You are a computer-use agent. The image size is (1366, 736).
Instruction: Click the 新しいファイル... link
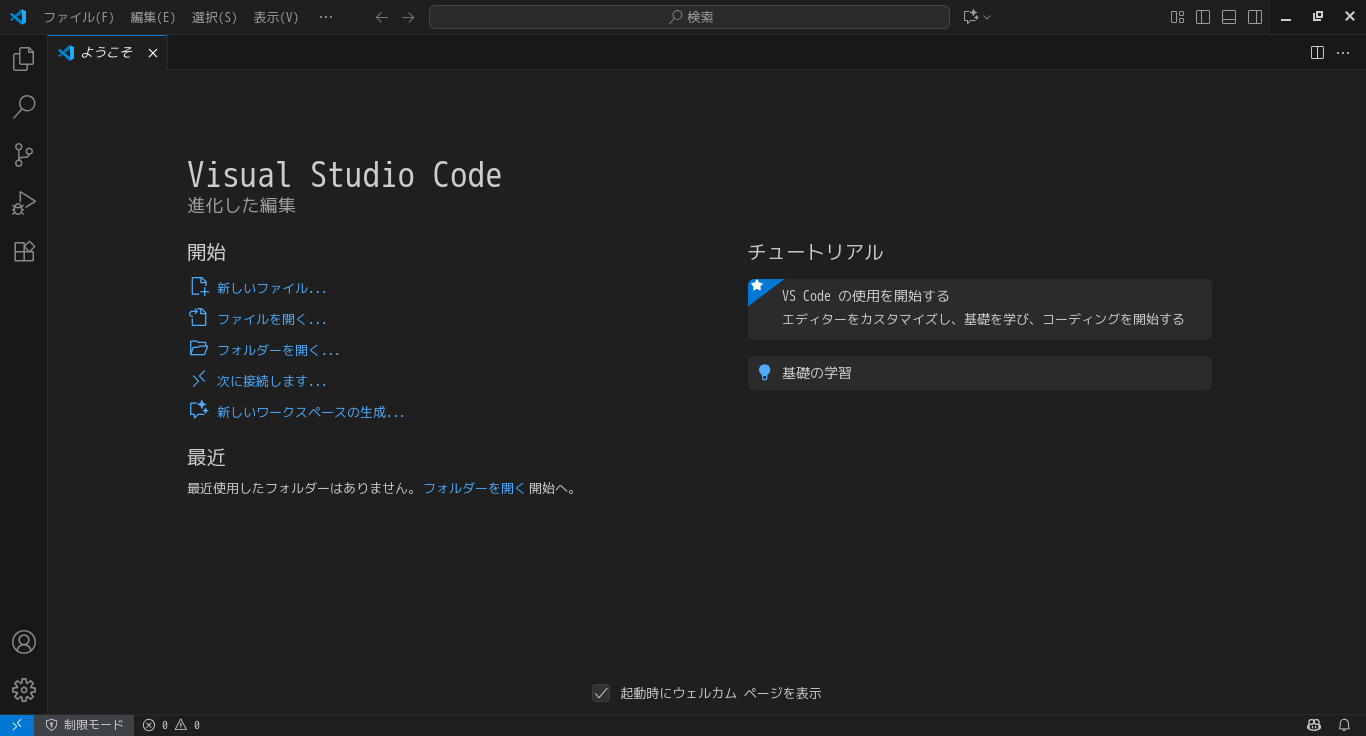271,288
